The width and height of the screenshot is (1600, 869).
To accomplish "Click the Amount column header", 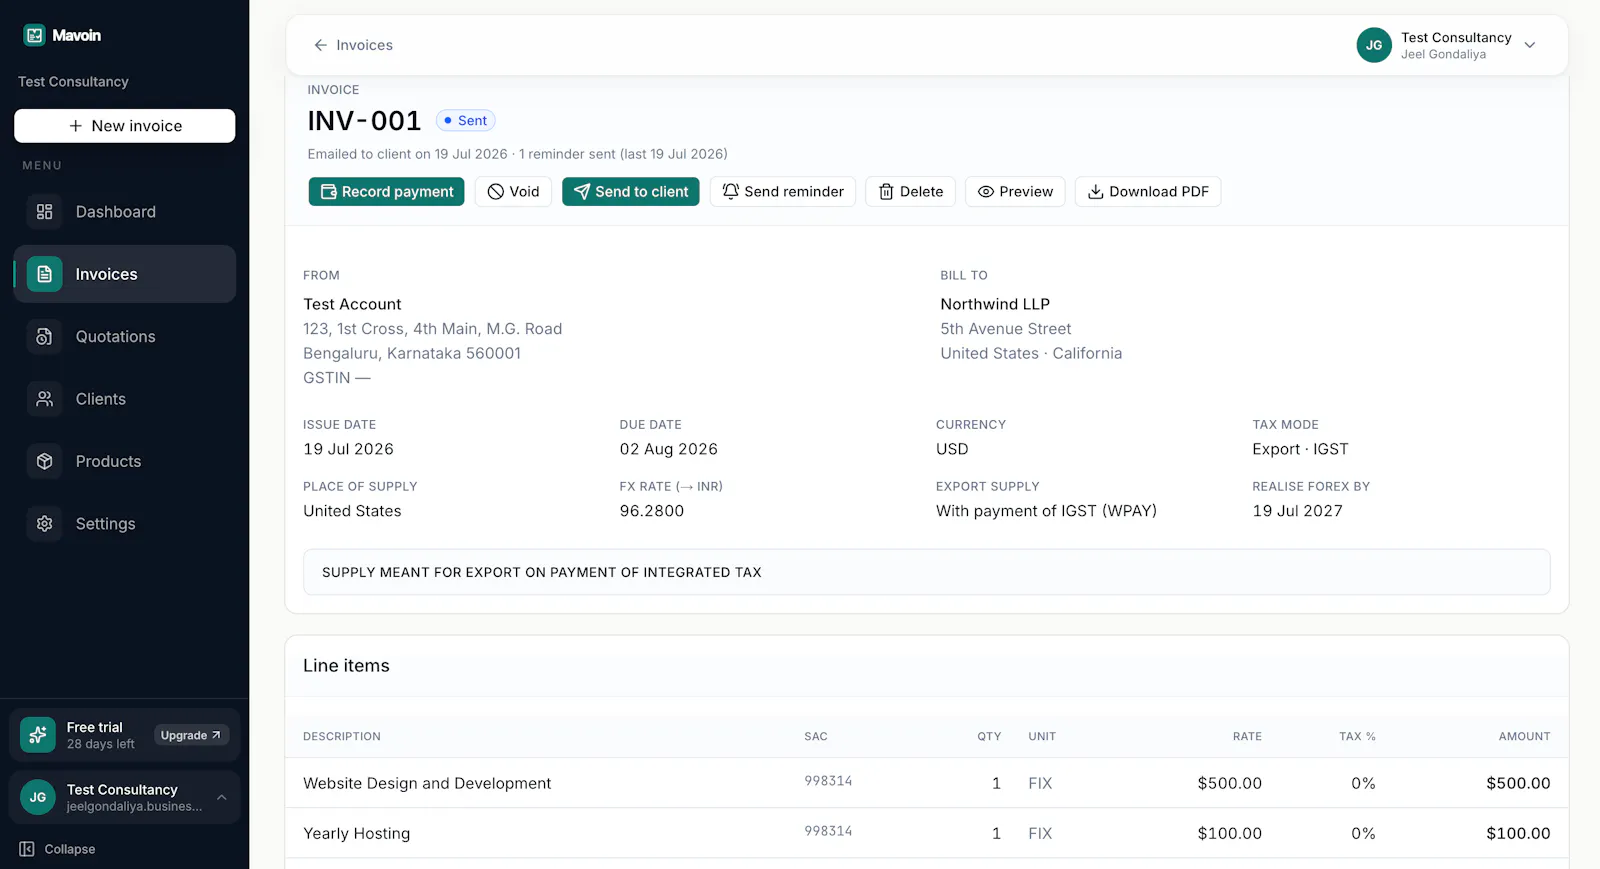I will (x=1524, y=736).
